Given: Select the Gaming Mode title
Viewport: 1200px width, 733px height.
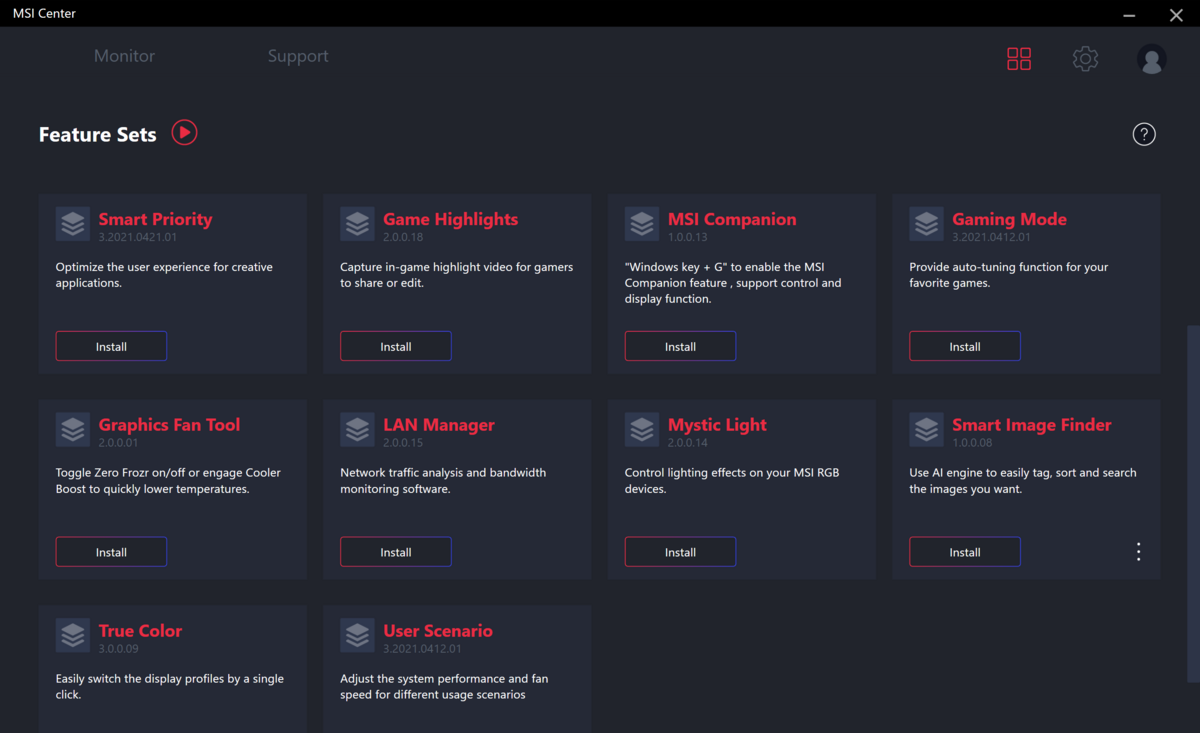Looking at the screenshot, I should click(x=1009, y=219).
